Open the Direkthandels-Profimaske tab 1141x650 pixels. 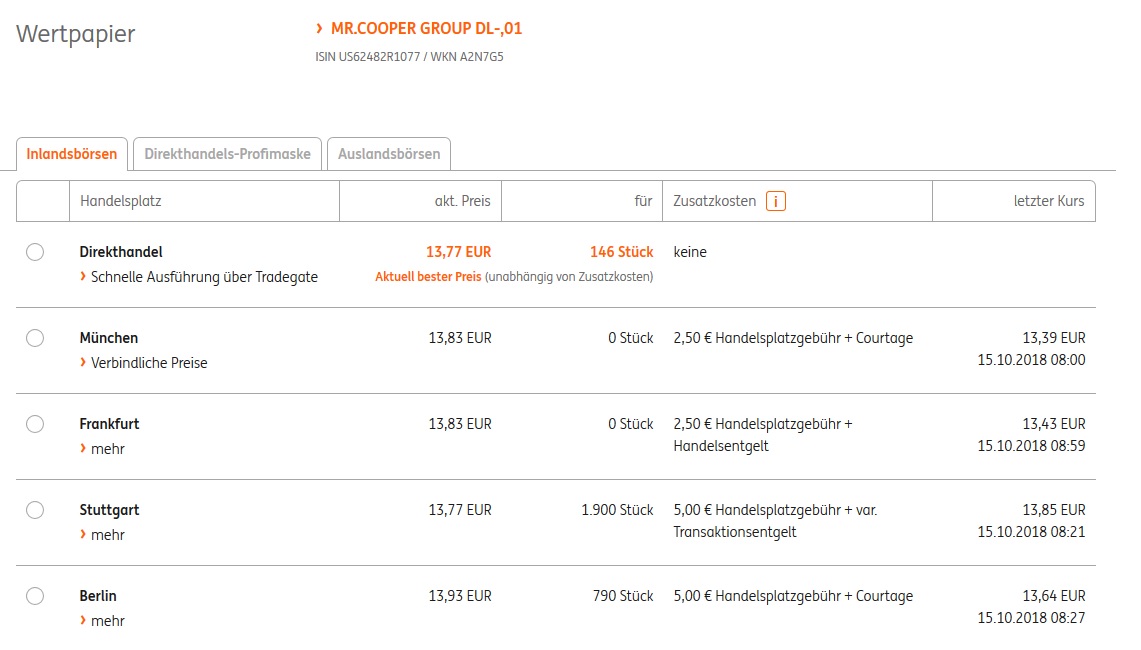coord(227,154)
